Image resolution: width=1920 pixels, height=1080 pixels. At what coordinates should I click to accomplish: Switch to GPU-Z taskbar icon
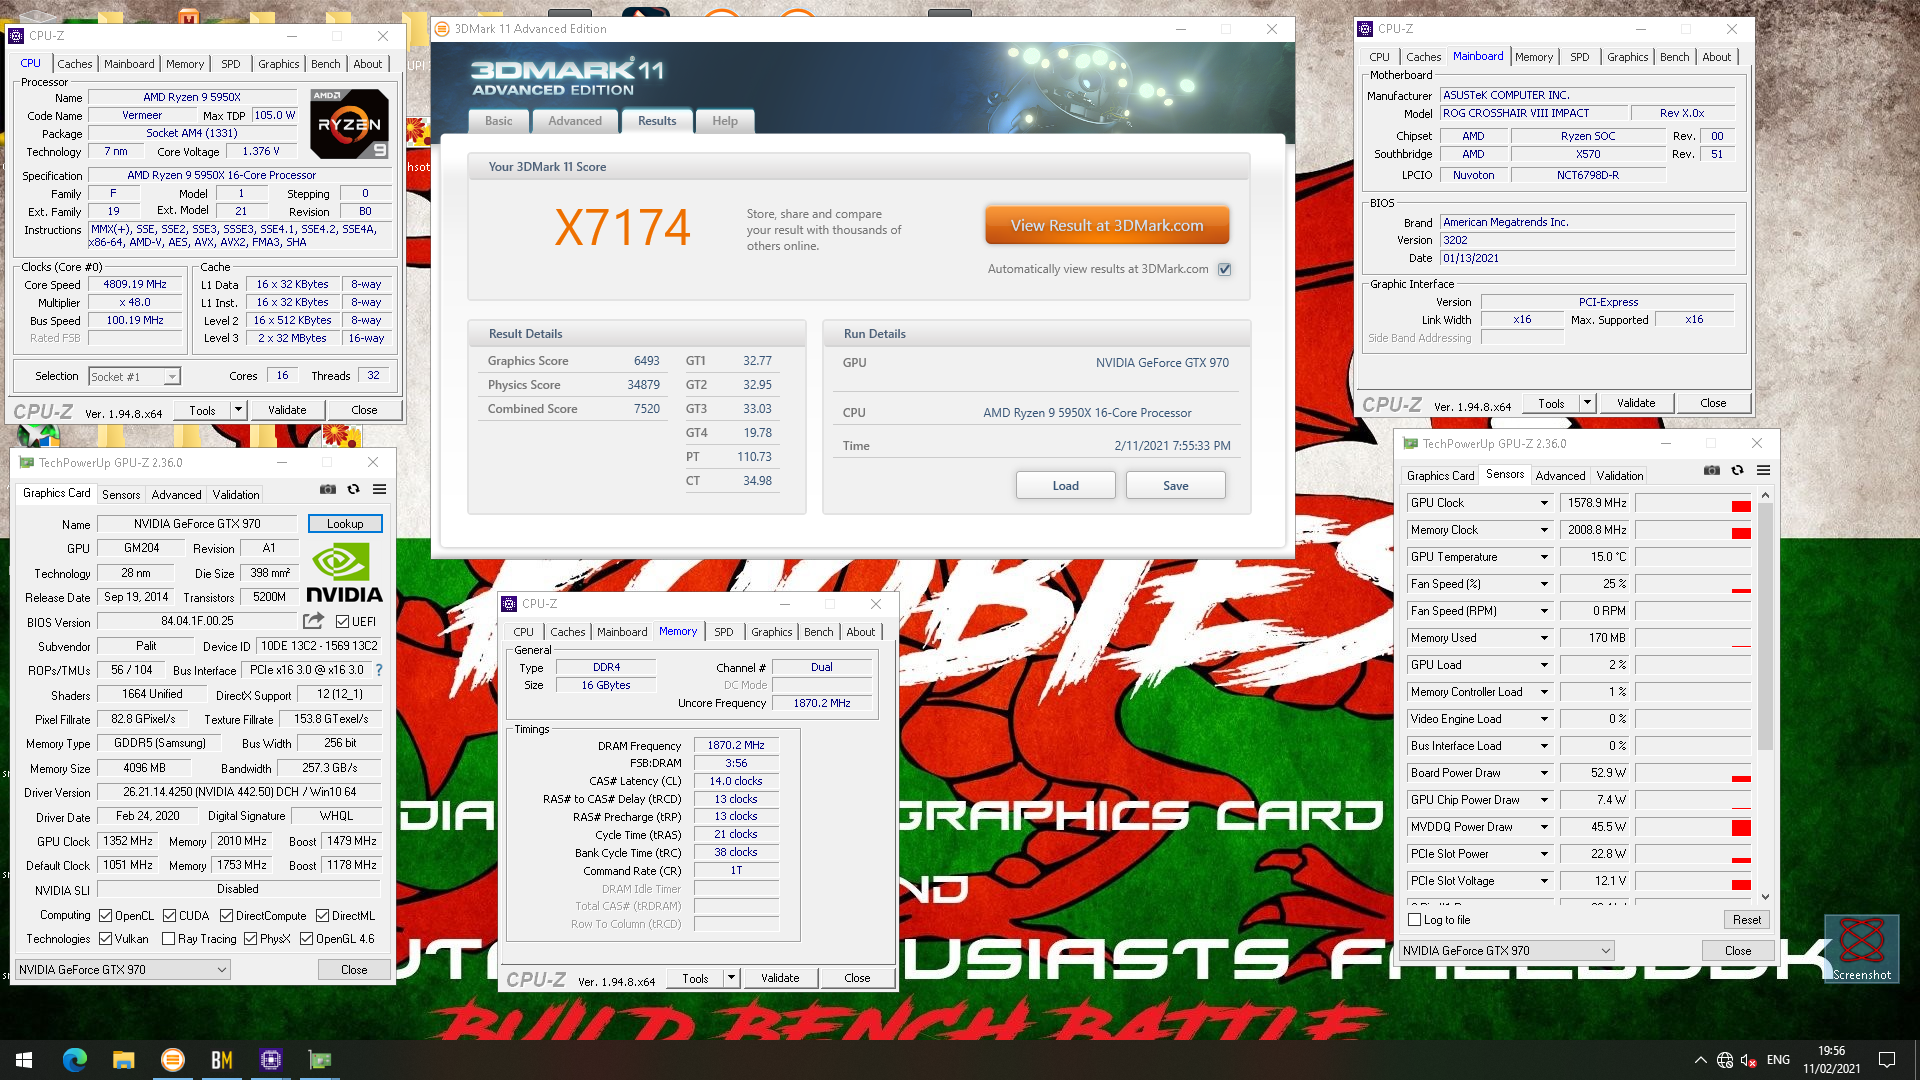click(320, 1060)
